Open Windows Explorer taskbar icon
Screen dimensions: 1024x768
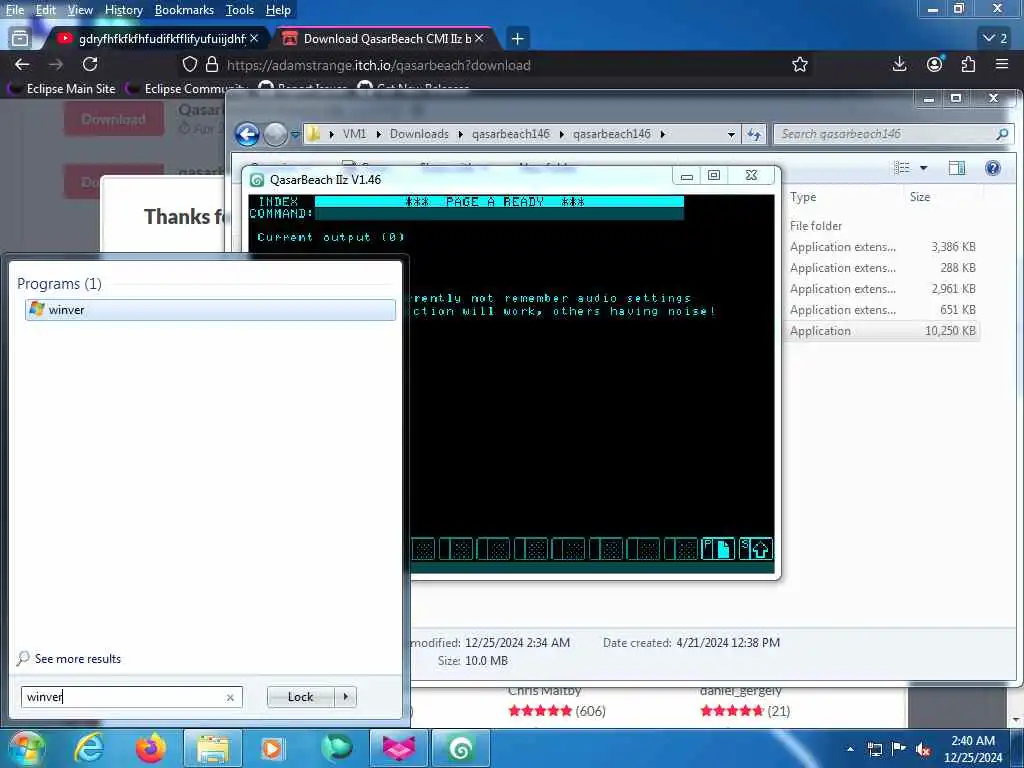213,748
